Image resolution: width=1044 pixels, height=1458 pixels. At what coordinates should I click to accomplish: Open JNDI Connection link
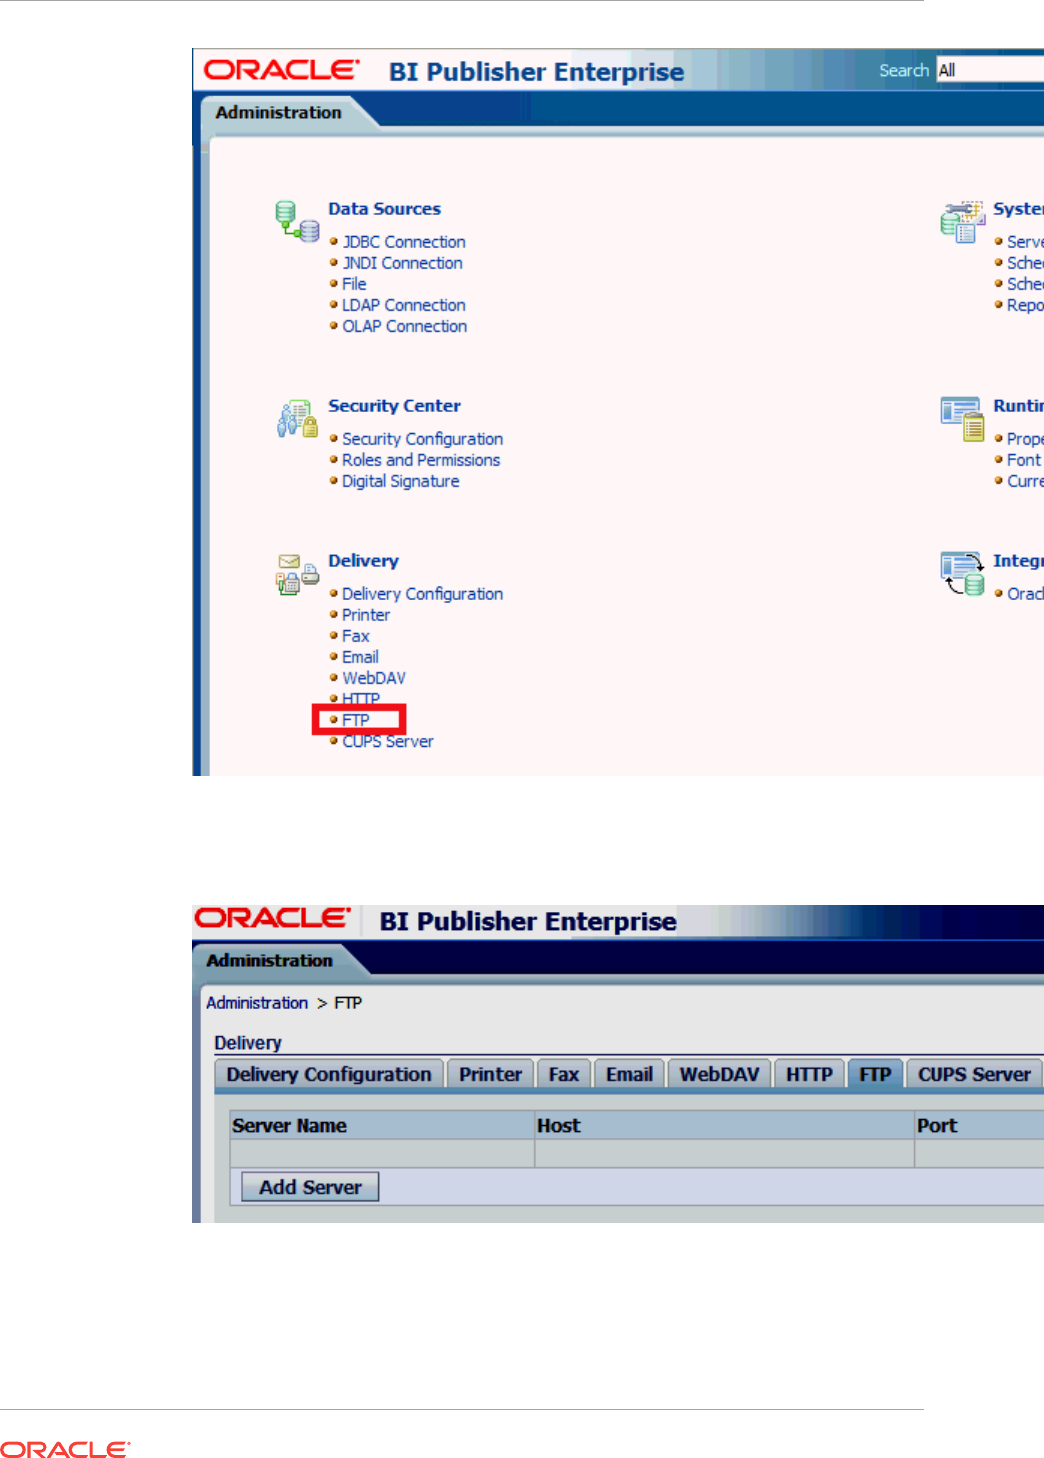pos(402,263)
